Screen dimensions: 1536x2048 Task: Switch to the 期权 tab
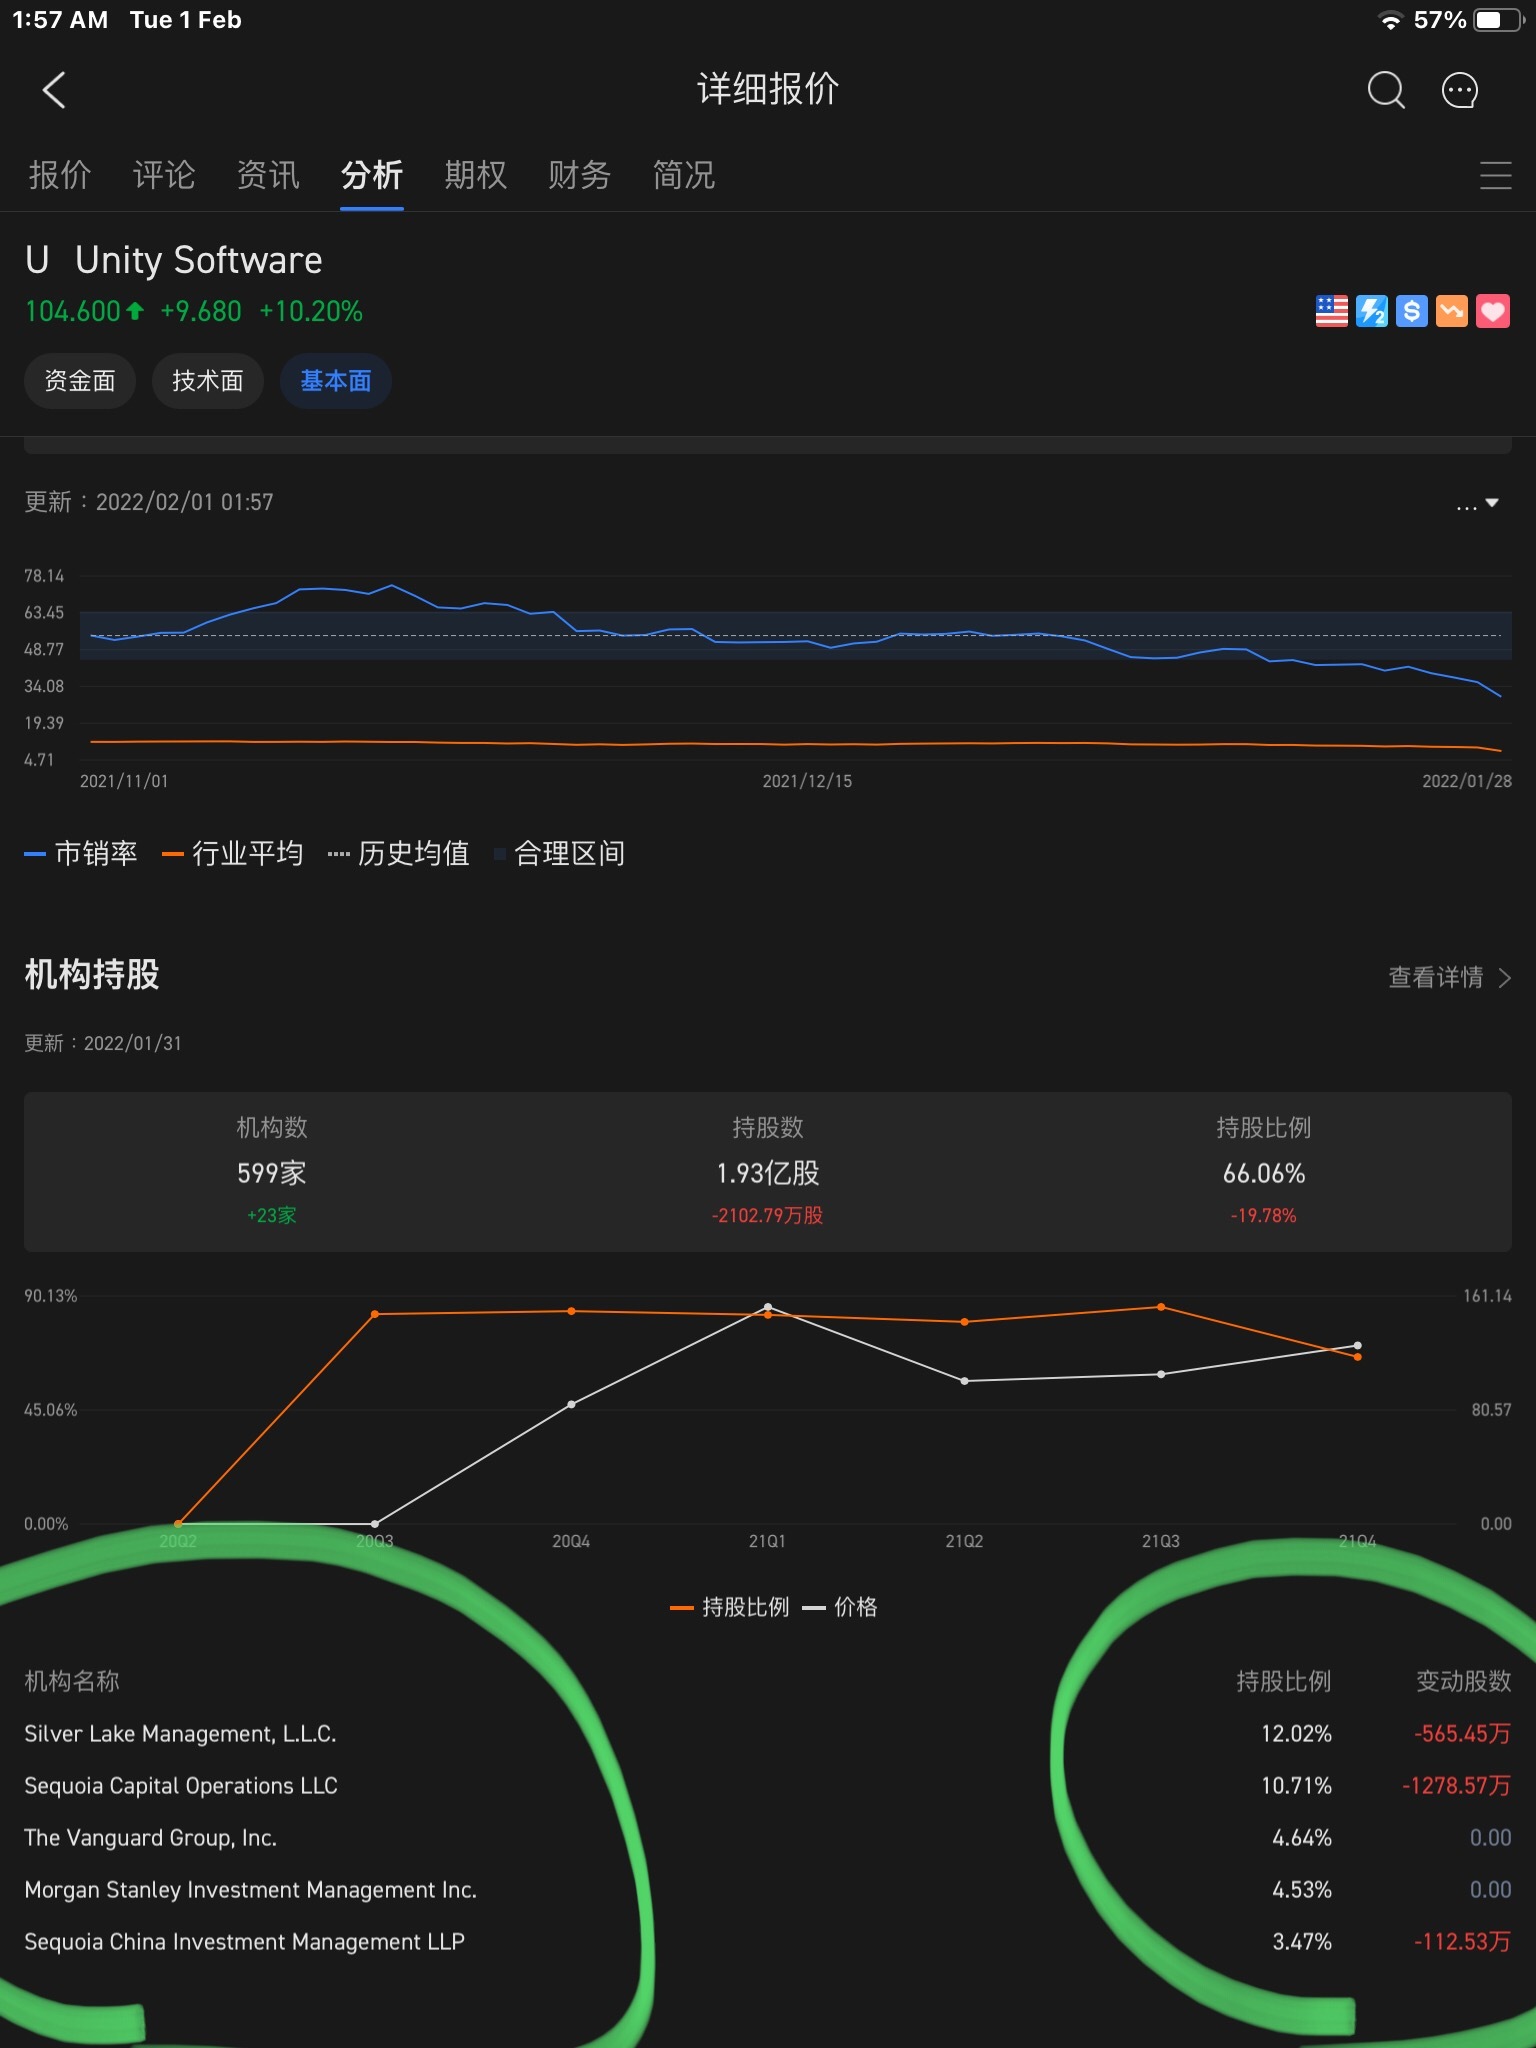coord(476,175)
